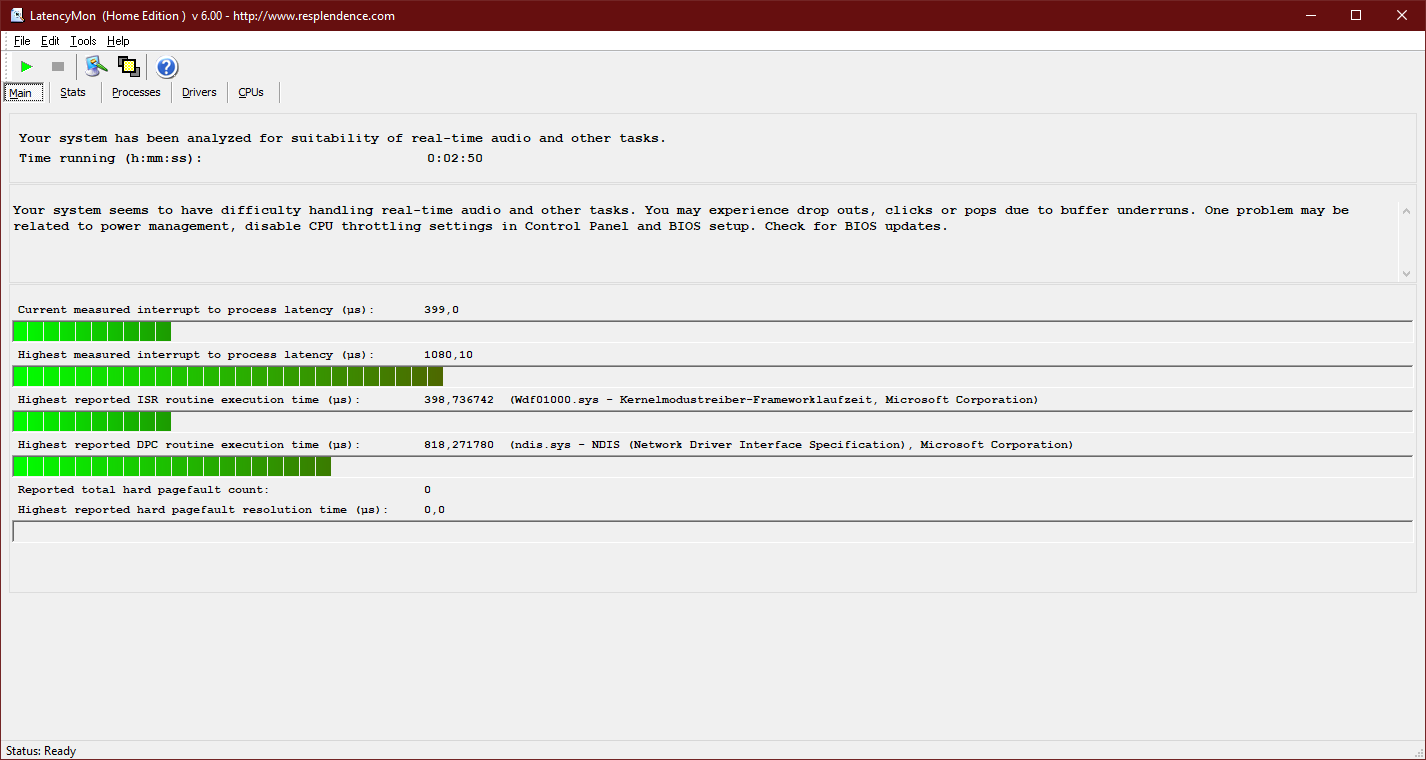Screen dimensions: 1426x760
Task: Switch to the Drivers tab
Action: (x=199, y=92)
